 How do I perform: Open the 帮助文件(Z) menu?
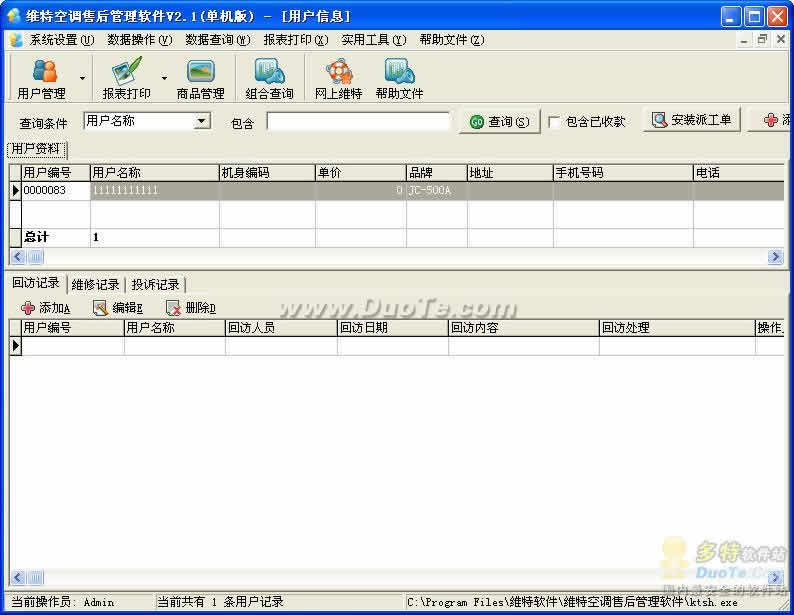point(451,39)
